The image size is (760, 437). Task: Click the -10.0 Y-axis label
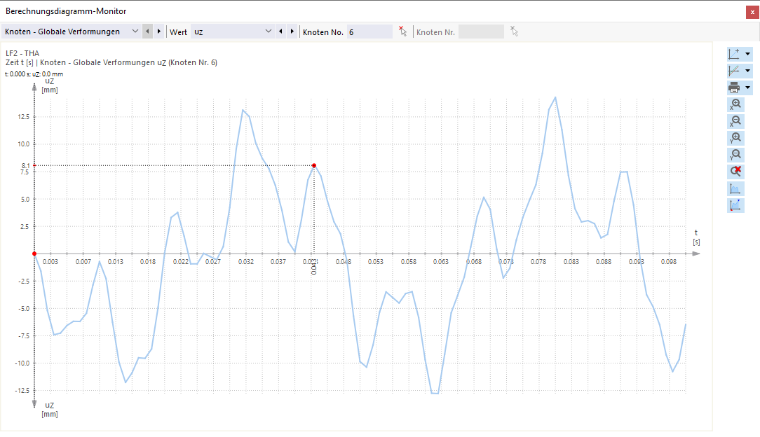(x=22, y=363)
